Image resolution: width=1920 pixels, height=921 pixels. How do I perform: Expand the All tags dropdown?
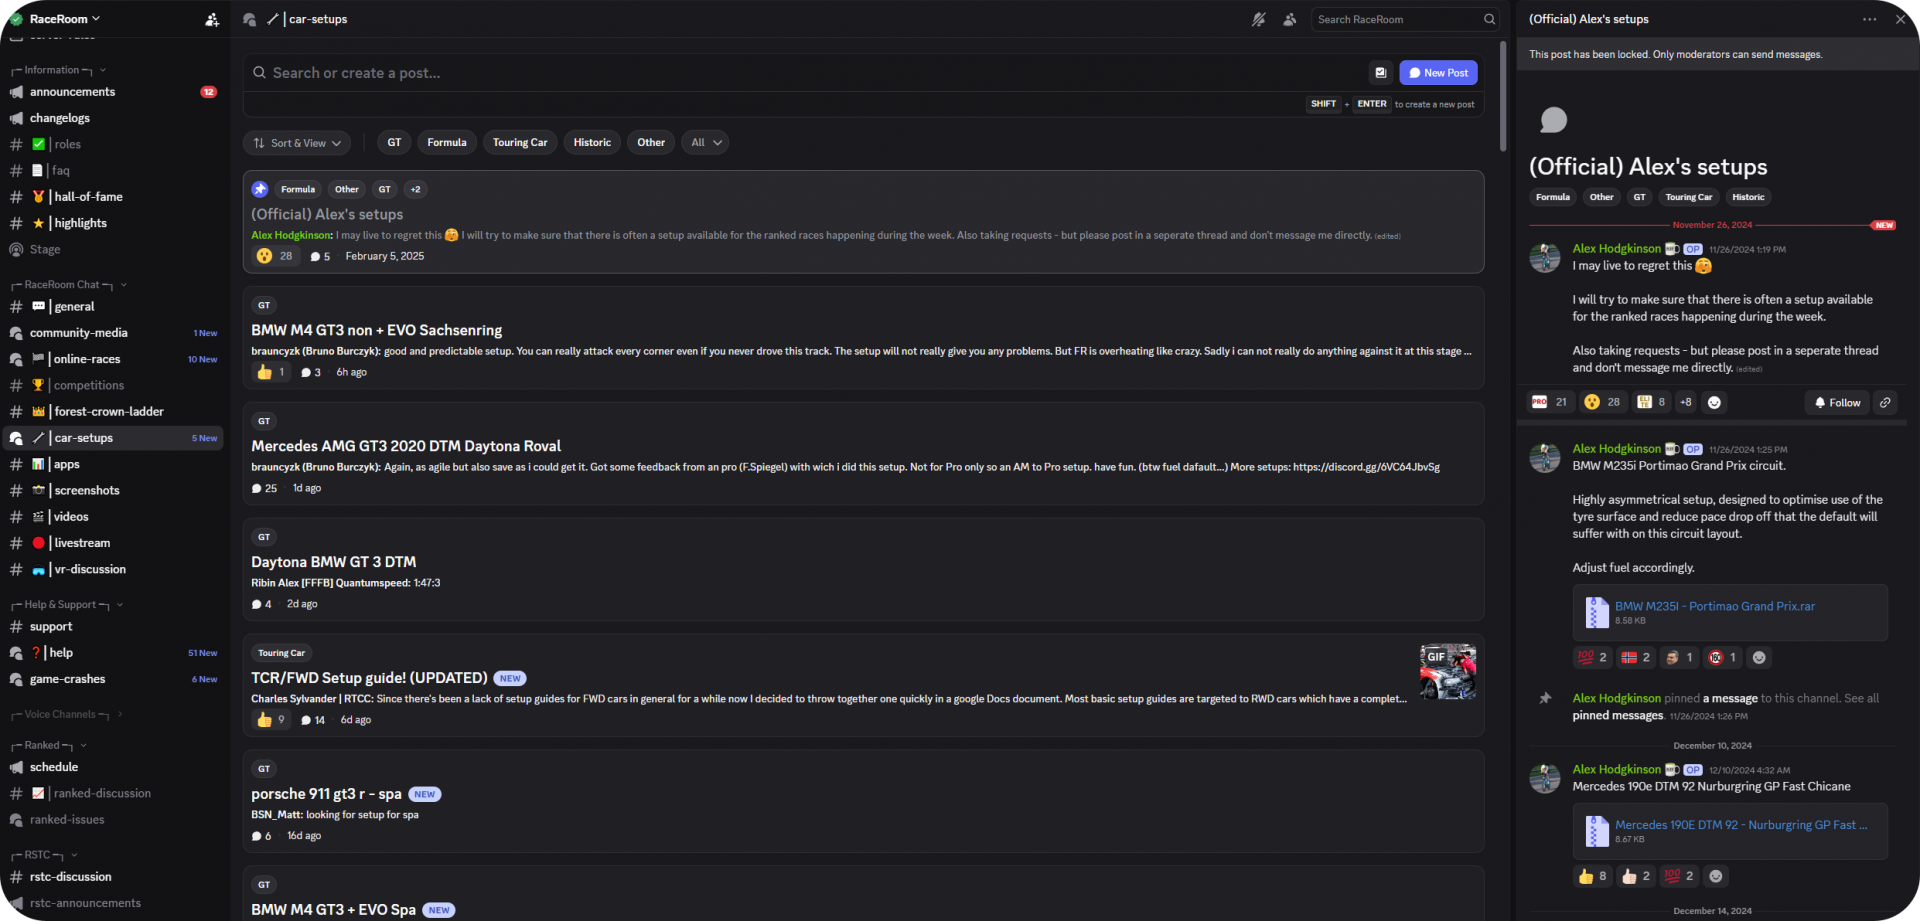click(706, 143)
